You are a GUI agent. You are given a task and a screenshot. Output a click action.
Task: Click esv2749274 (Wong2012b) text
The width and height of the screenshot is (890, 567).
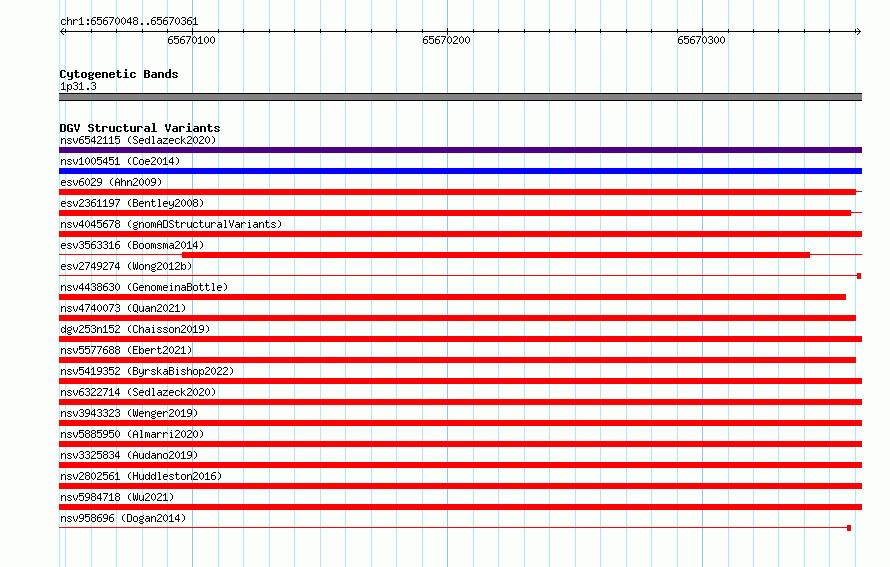[126, 266]
